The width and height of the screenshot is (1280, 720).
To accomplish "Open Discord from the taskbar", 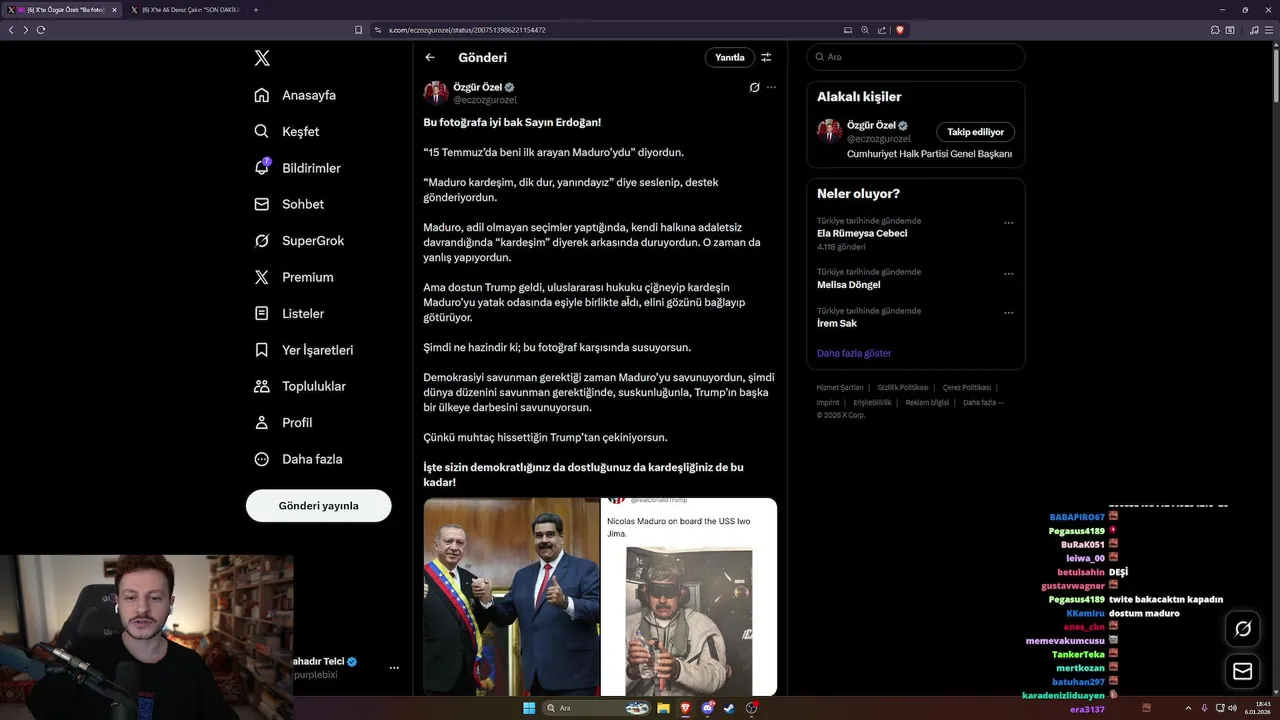I will point(708,708).
